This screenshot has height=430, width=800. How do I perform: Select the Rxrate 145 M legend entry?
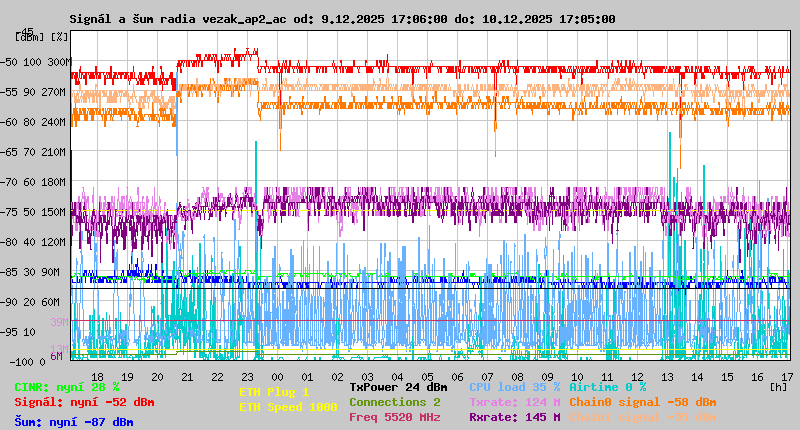point(514,417)
